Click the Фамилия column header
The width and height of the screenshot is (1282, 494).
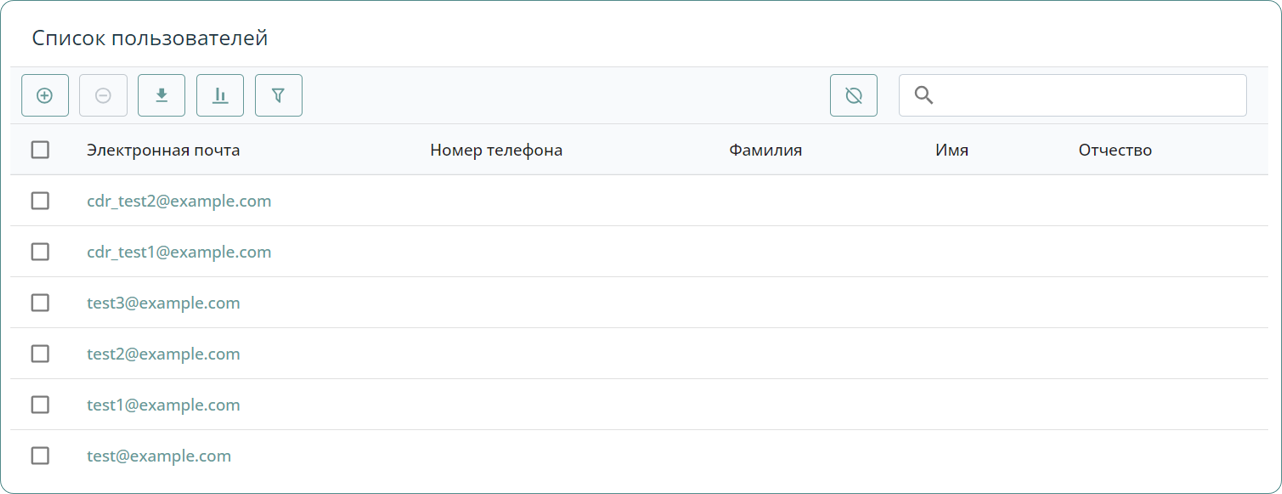[765, 150]
